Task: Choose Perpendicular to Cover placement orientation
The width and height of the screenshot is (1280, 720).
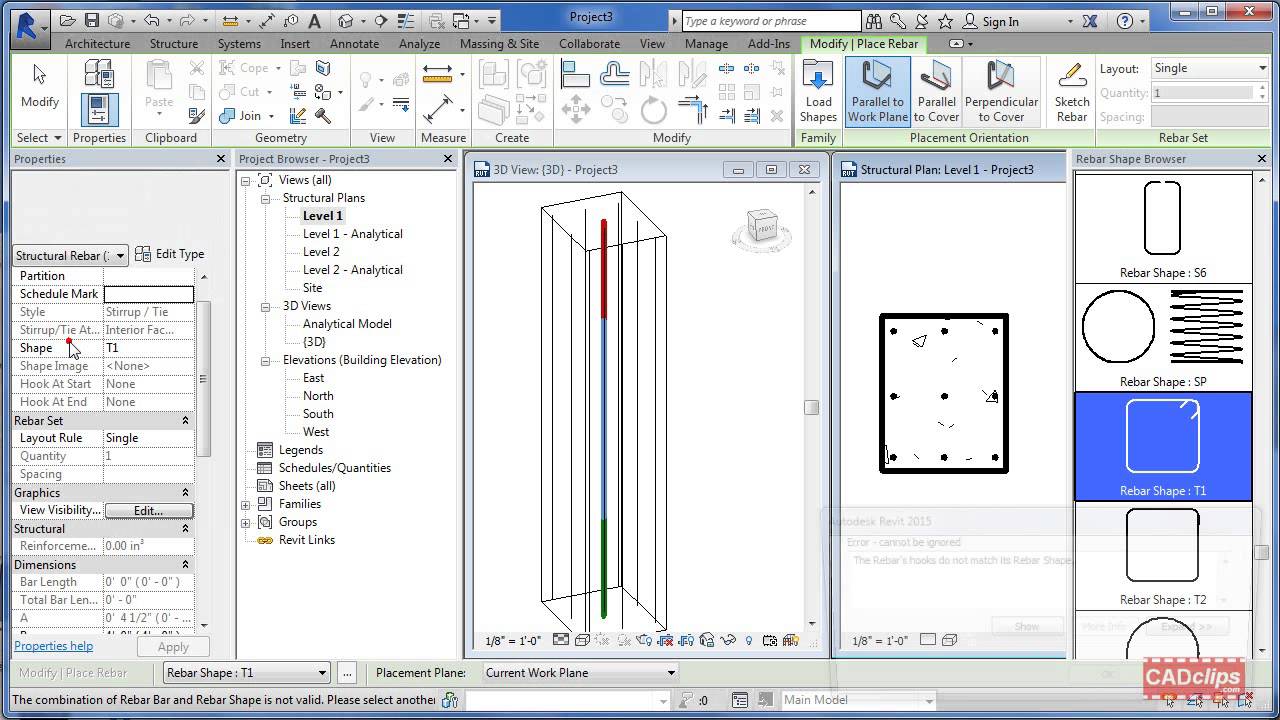Action: tap(1002, 90)
